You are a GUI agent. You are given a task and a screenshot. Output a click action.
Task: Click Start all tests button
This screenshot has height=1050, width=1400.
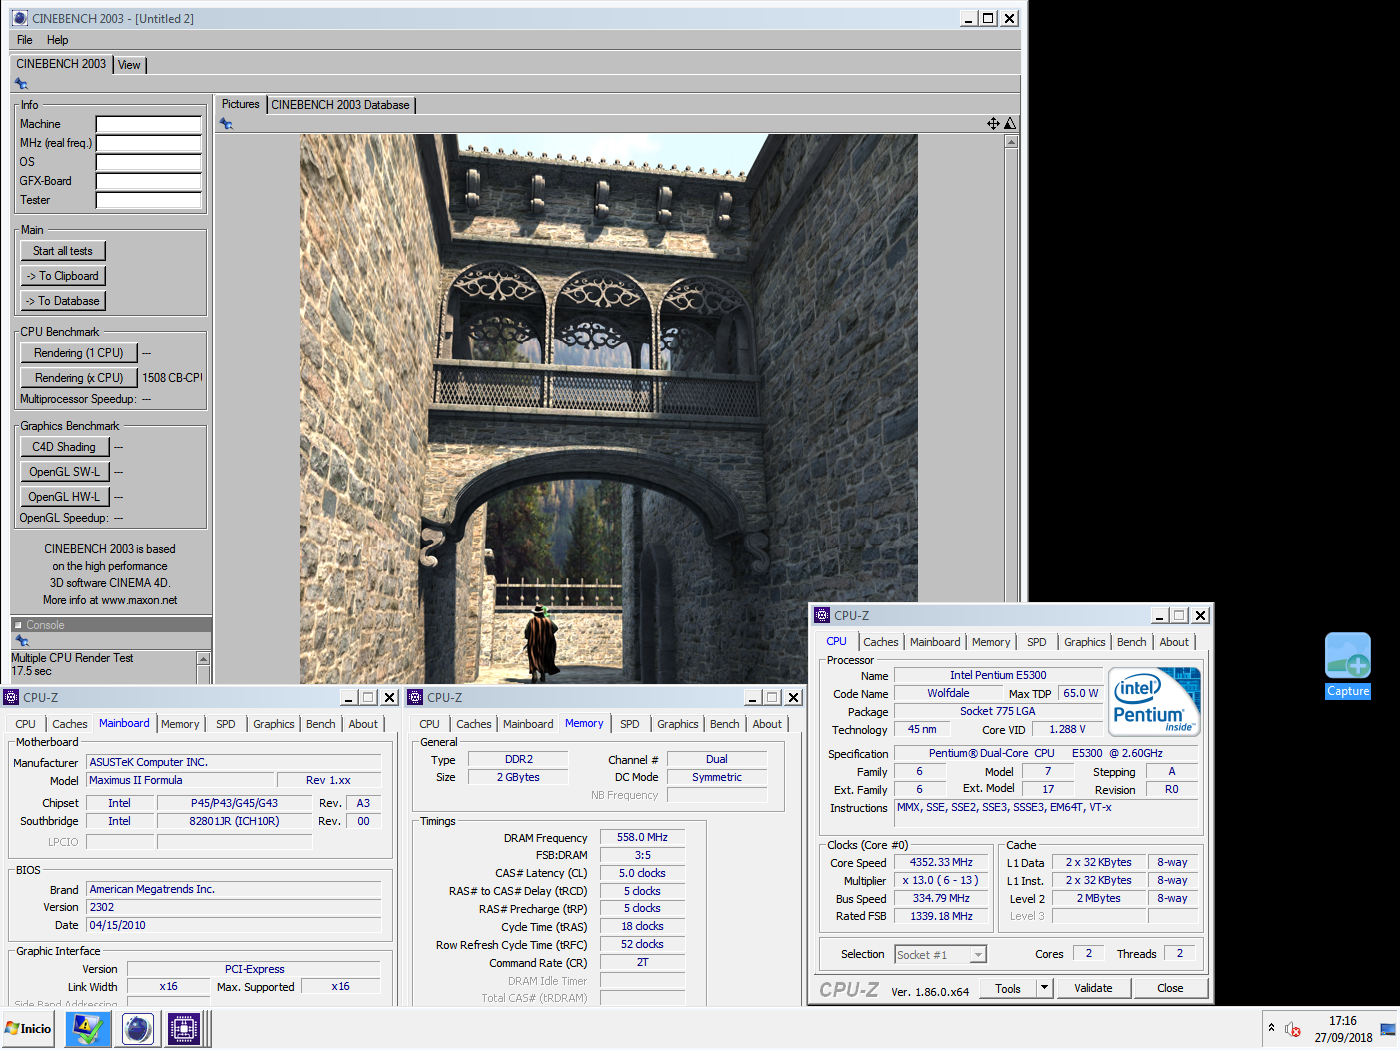(63, 251)
